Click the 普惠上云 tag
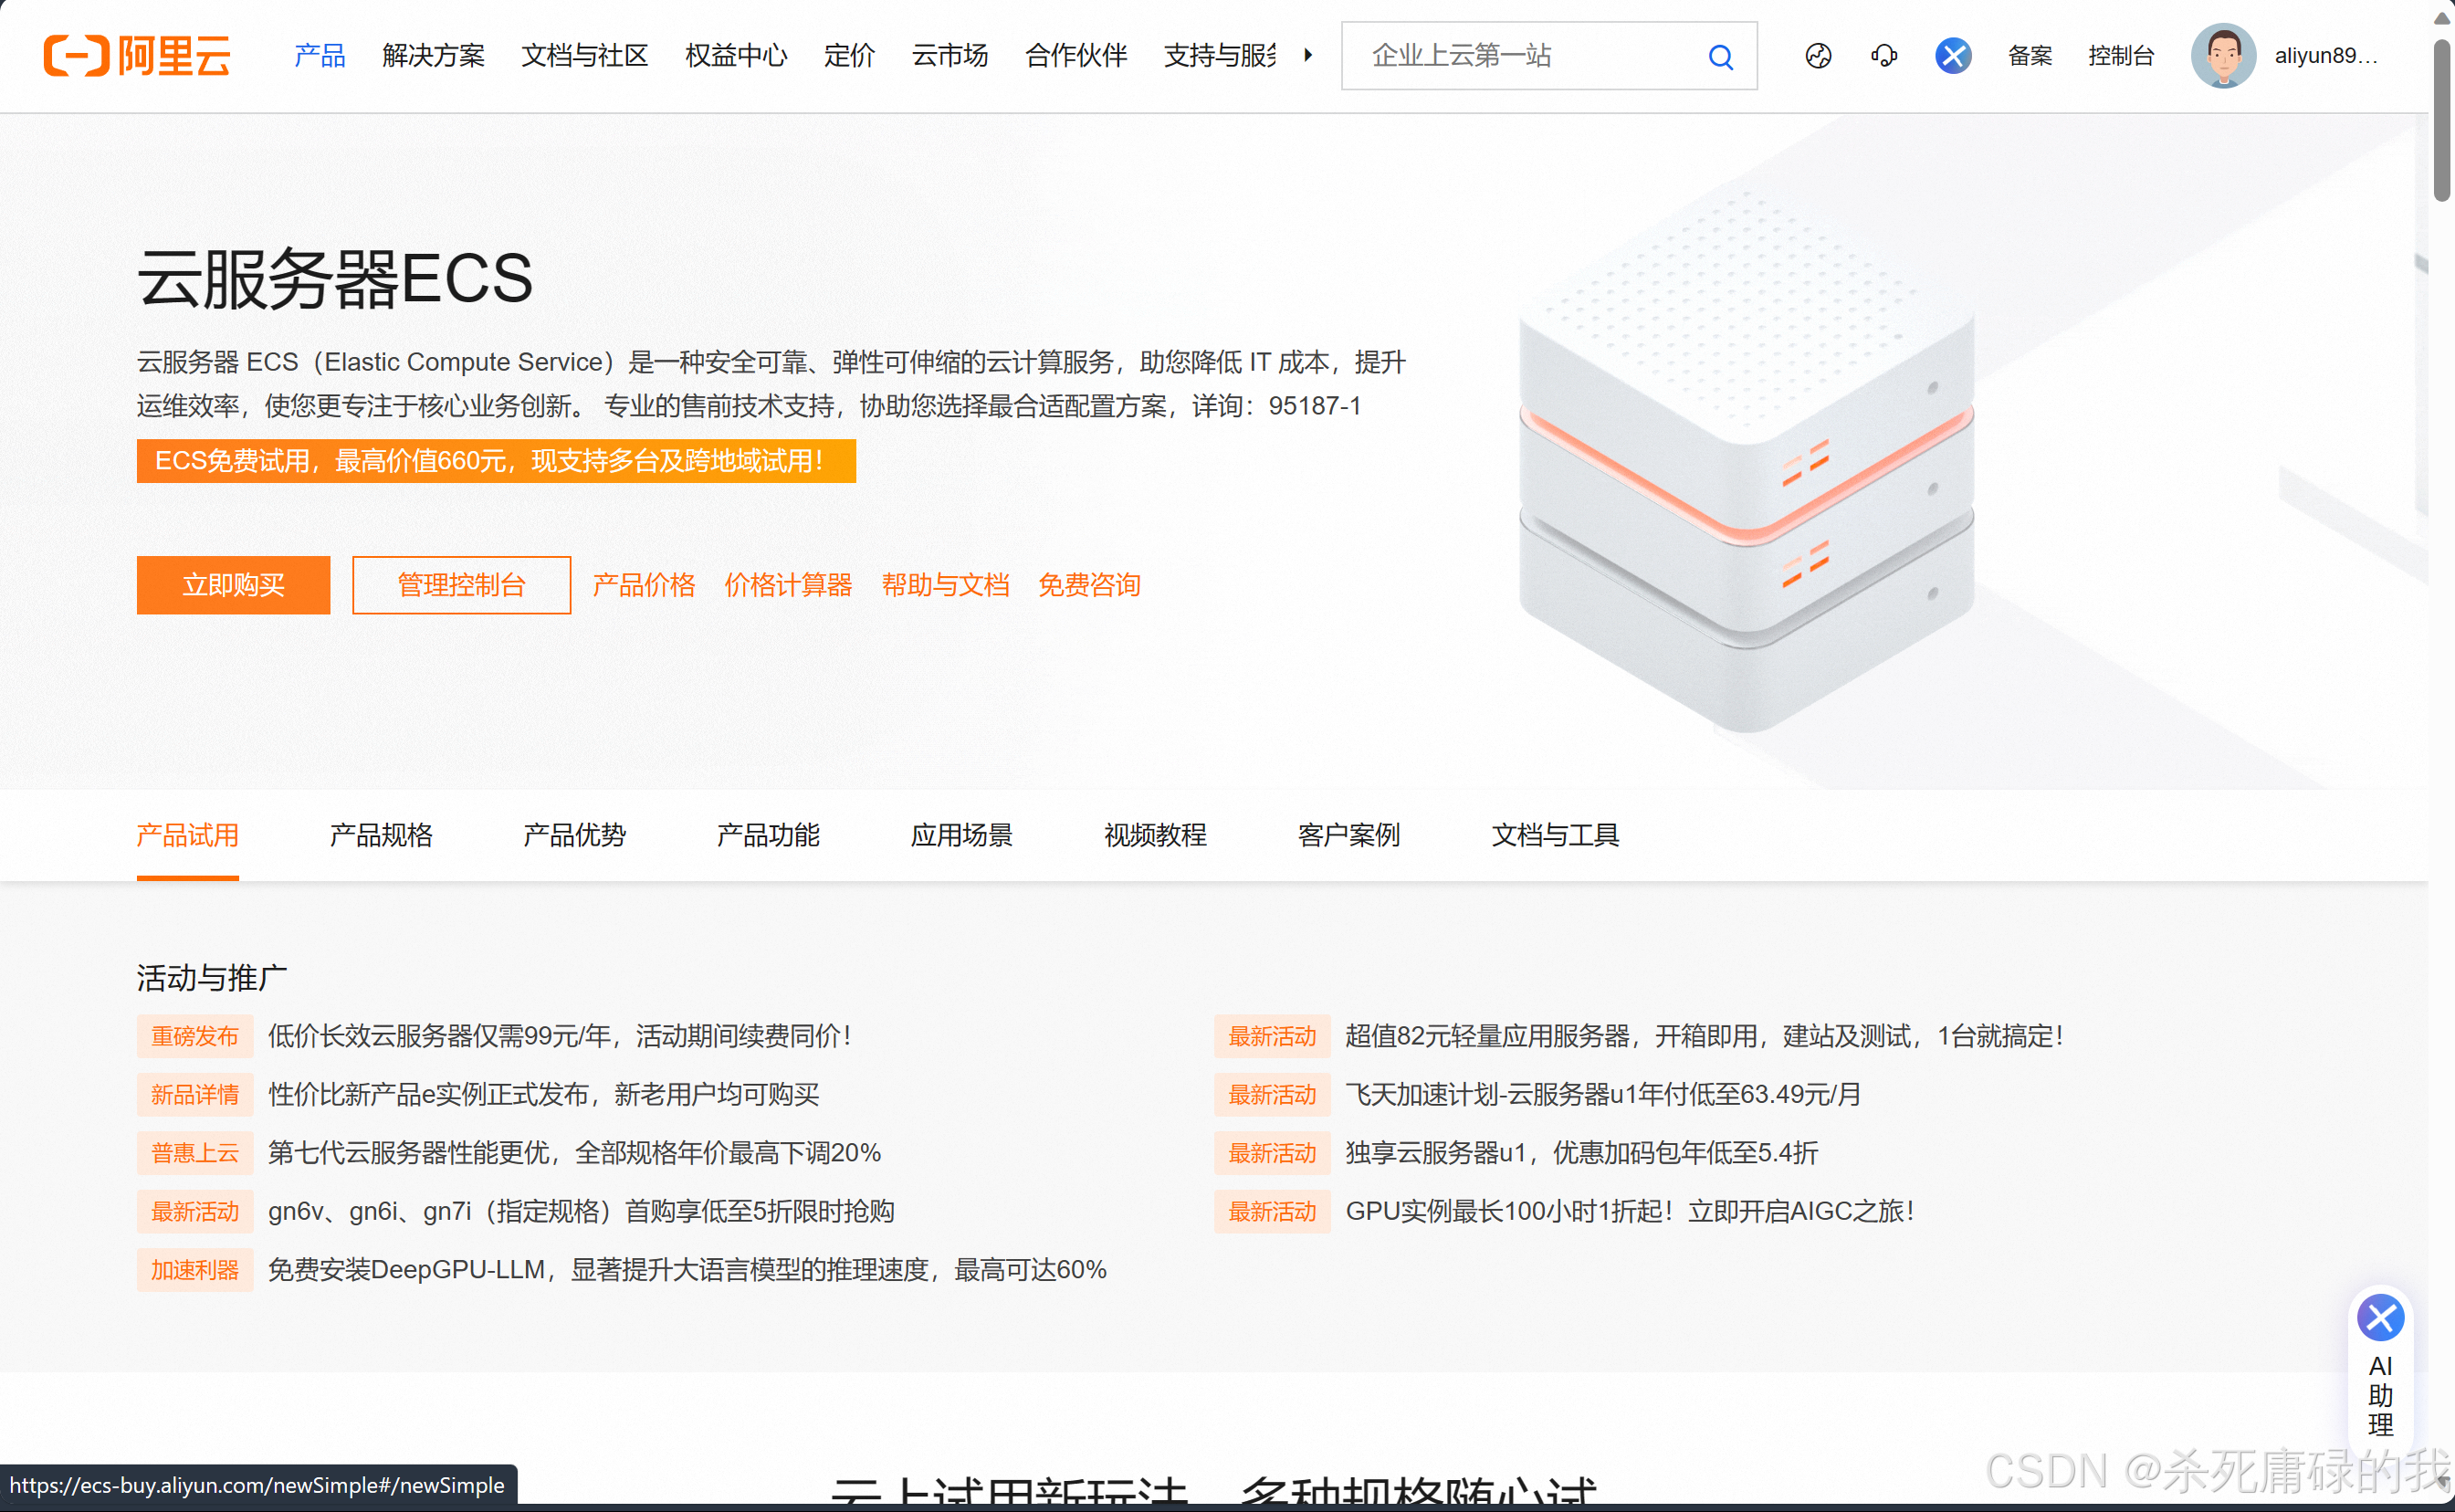 195,1153
